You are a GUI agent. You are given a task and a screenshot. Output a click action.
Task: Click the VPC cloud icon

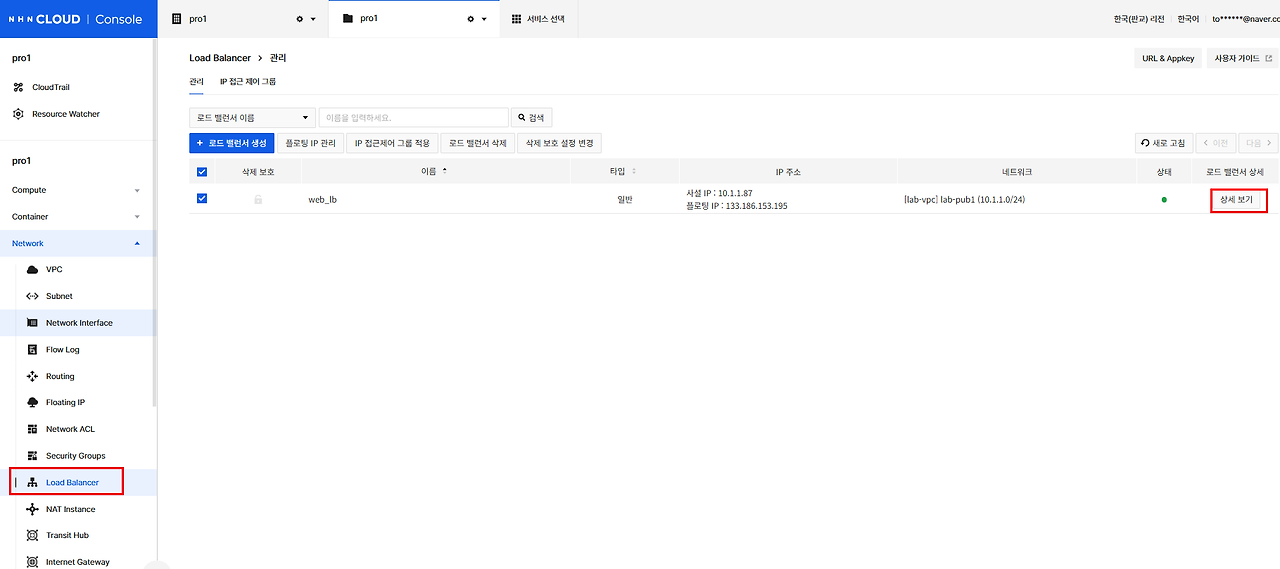click(x=32, y=270)
